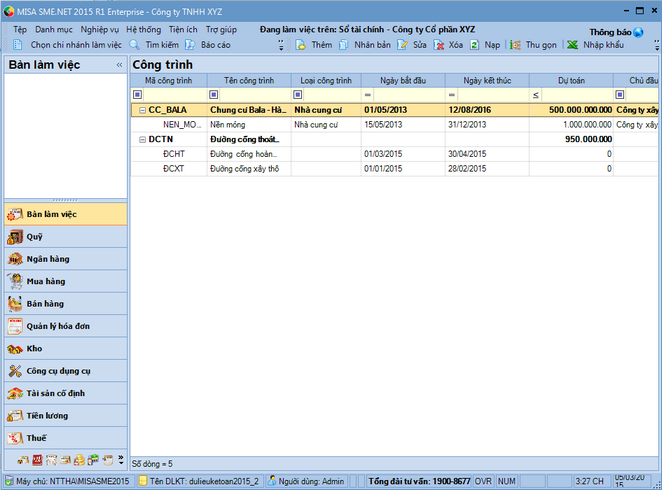The image size is (662, 490).
Task: Open filter operator for Ngày bắt đầu
Action: click(368, 95)
